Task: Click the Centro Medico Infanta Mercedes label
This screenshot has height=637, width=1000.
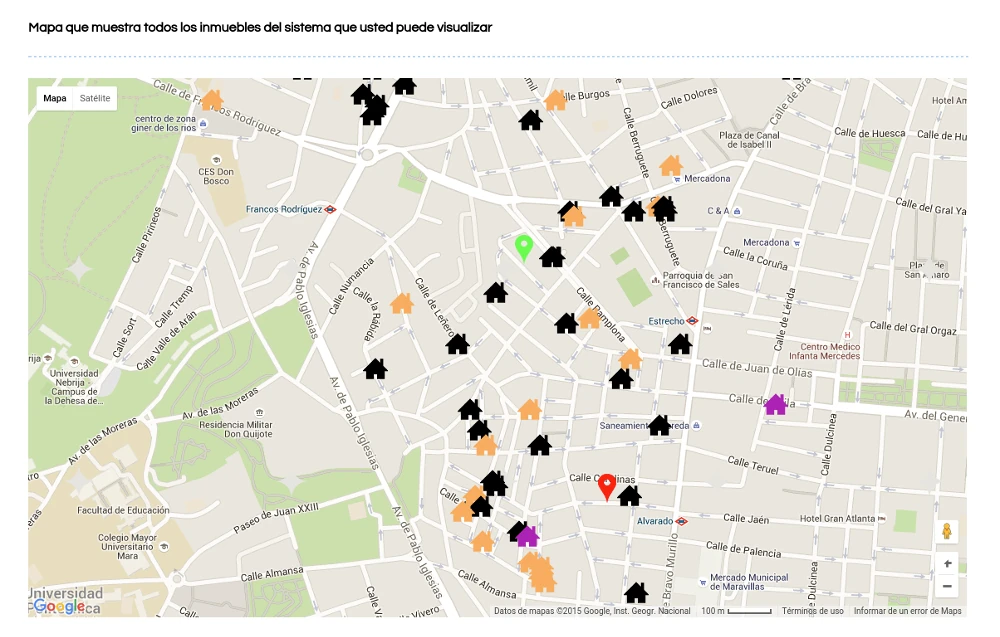Action: click(825, 351)
